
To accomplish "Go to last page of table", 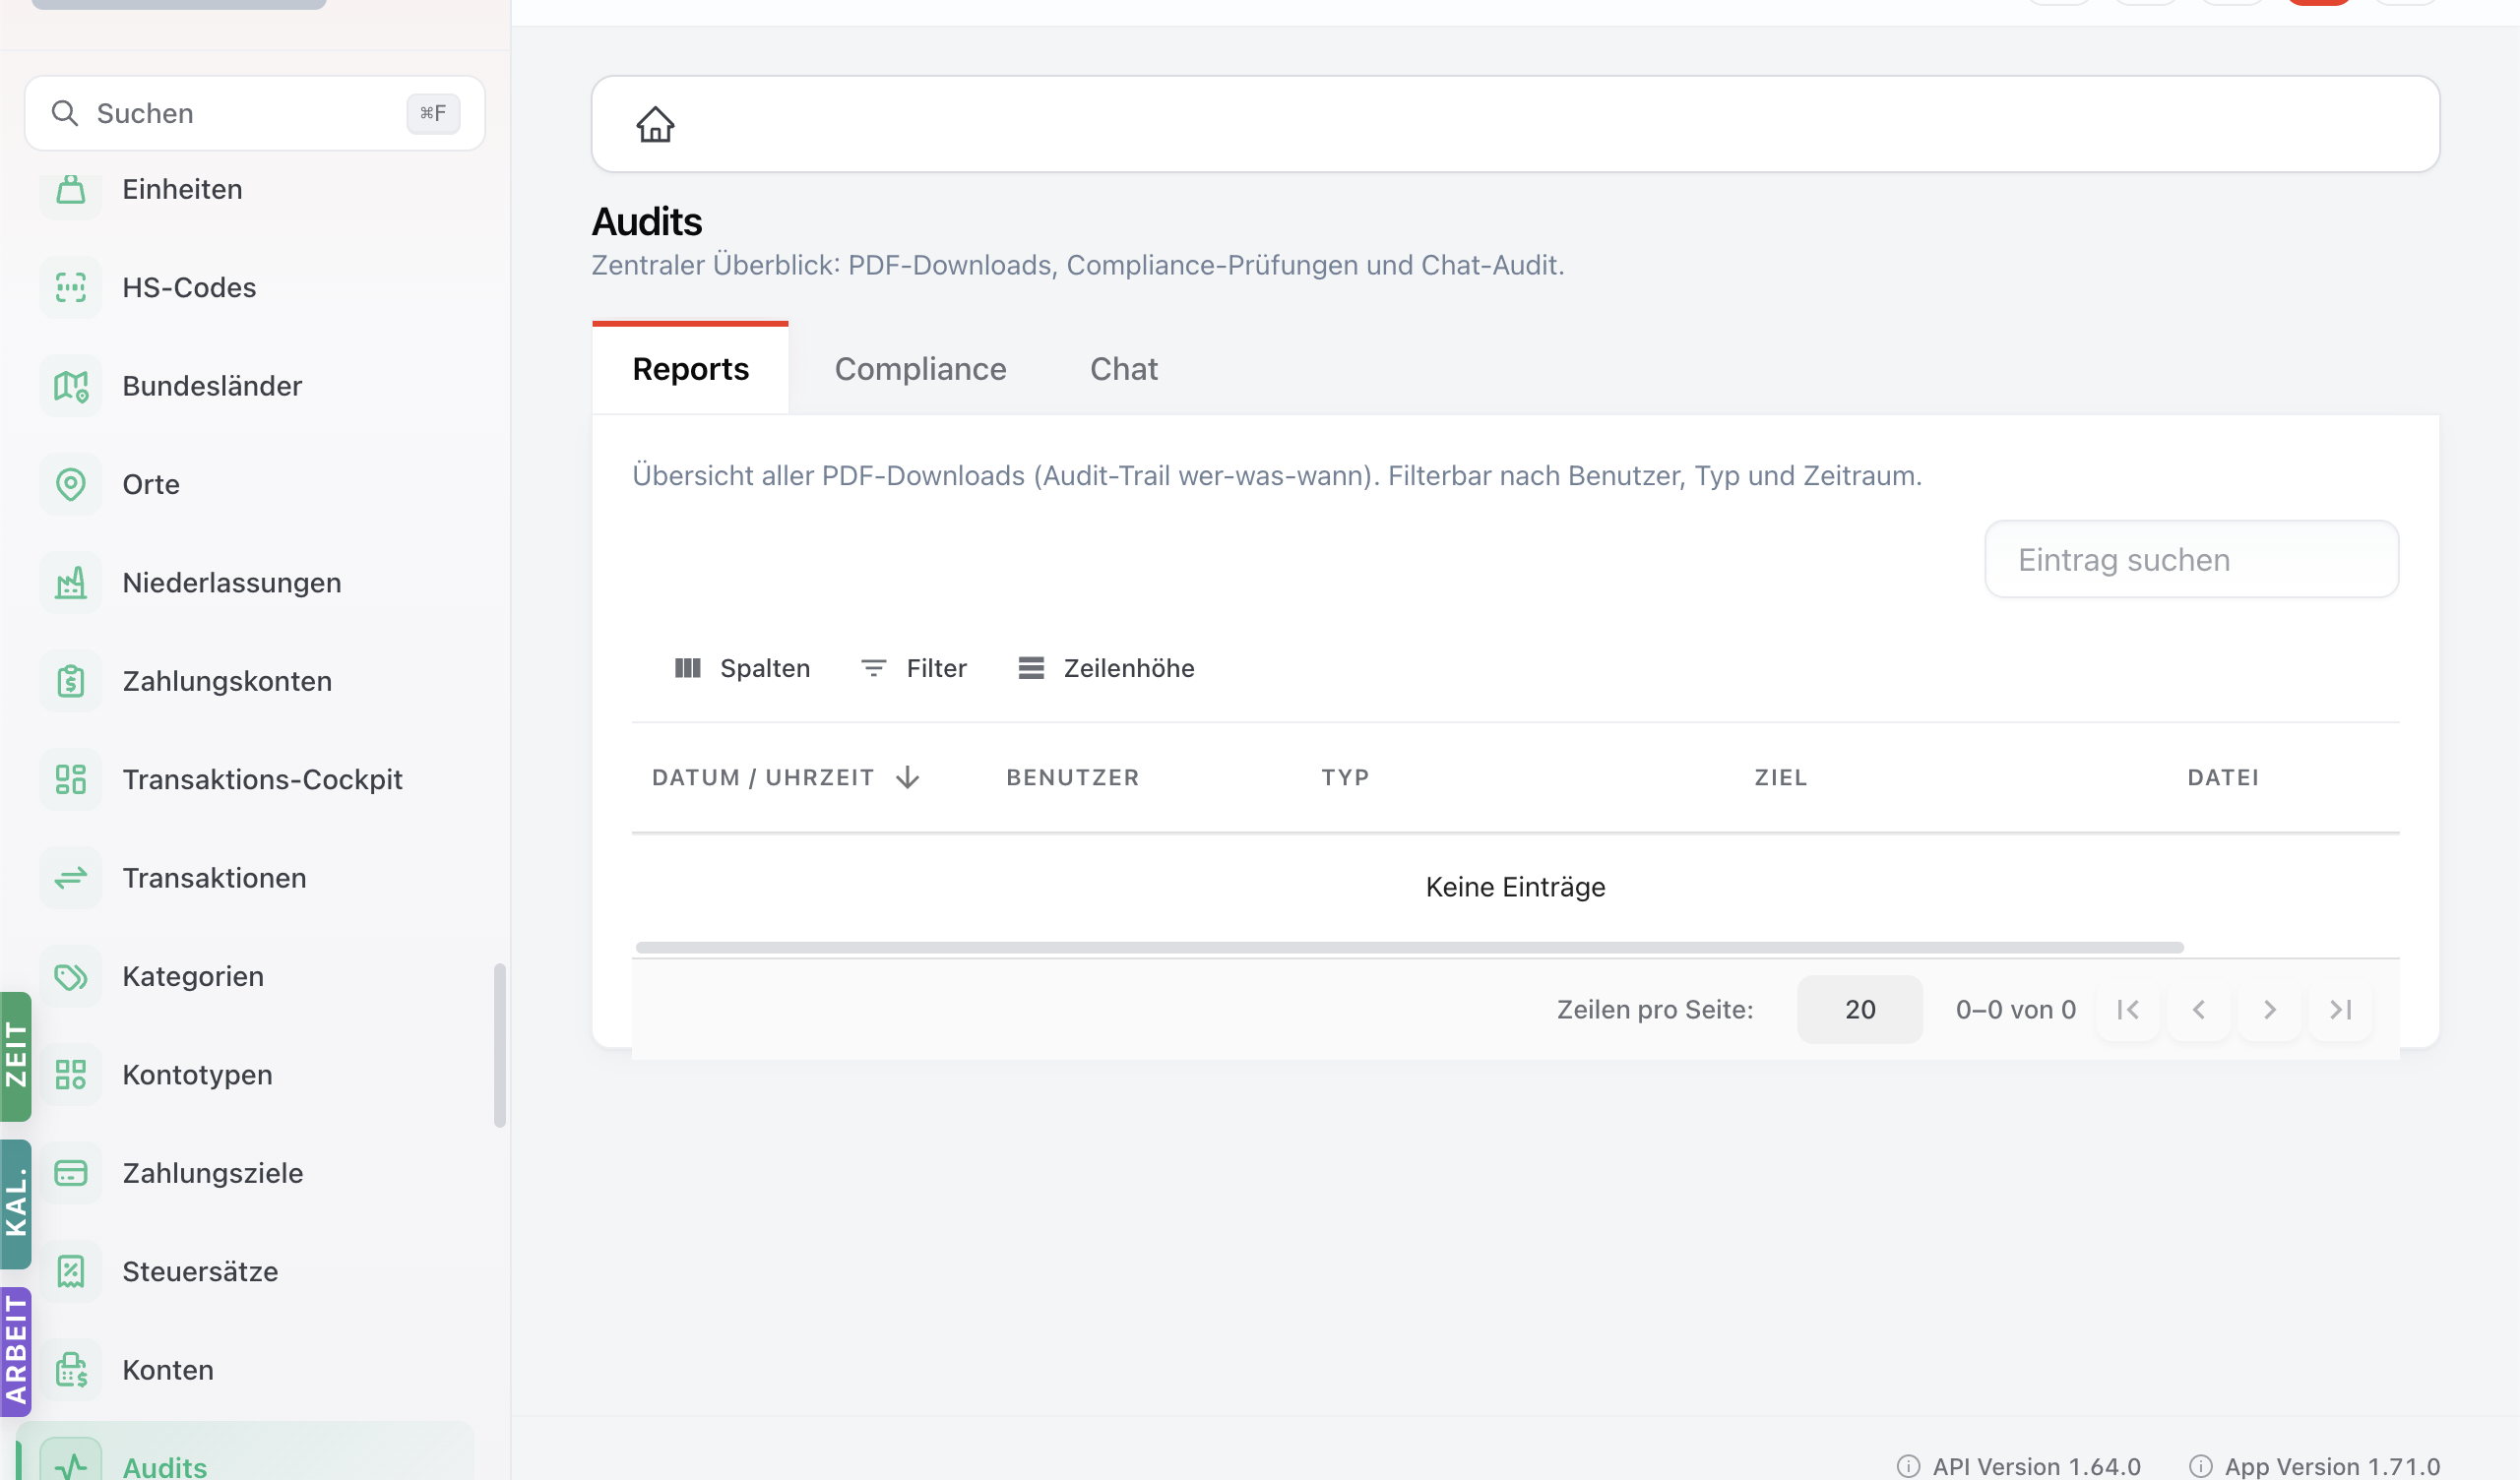I will (x=2340, y=1010).
